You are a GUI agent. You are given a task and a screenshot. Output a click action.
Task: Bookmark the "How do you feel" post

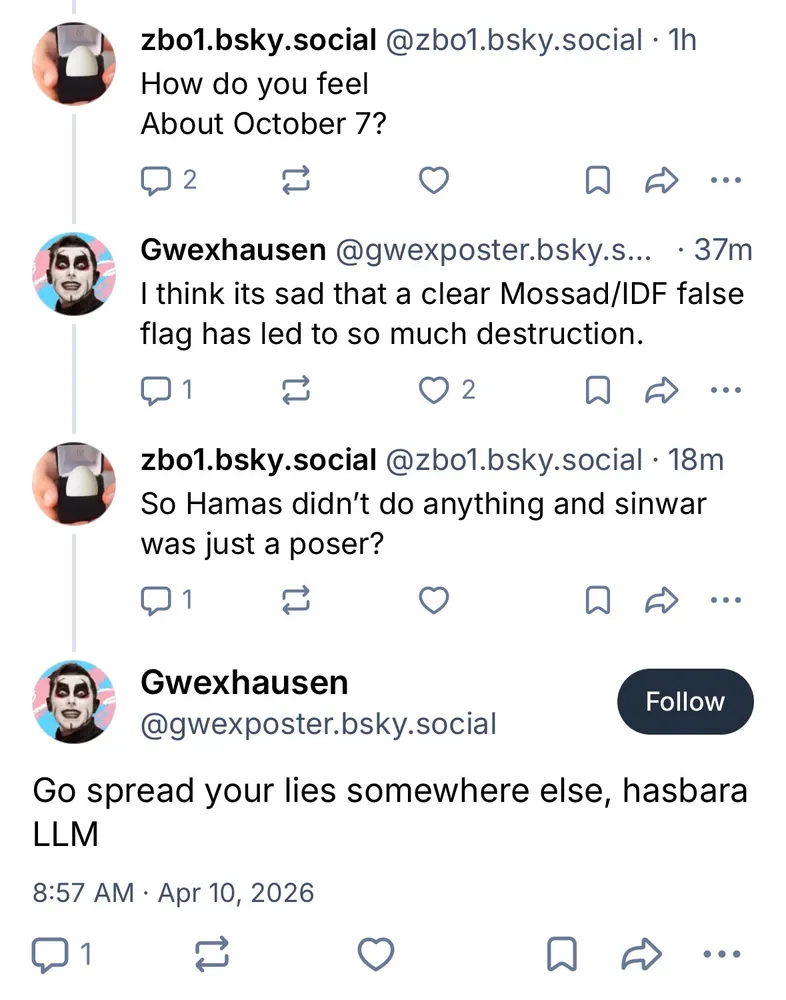597,180
